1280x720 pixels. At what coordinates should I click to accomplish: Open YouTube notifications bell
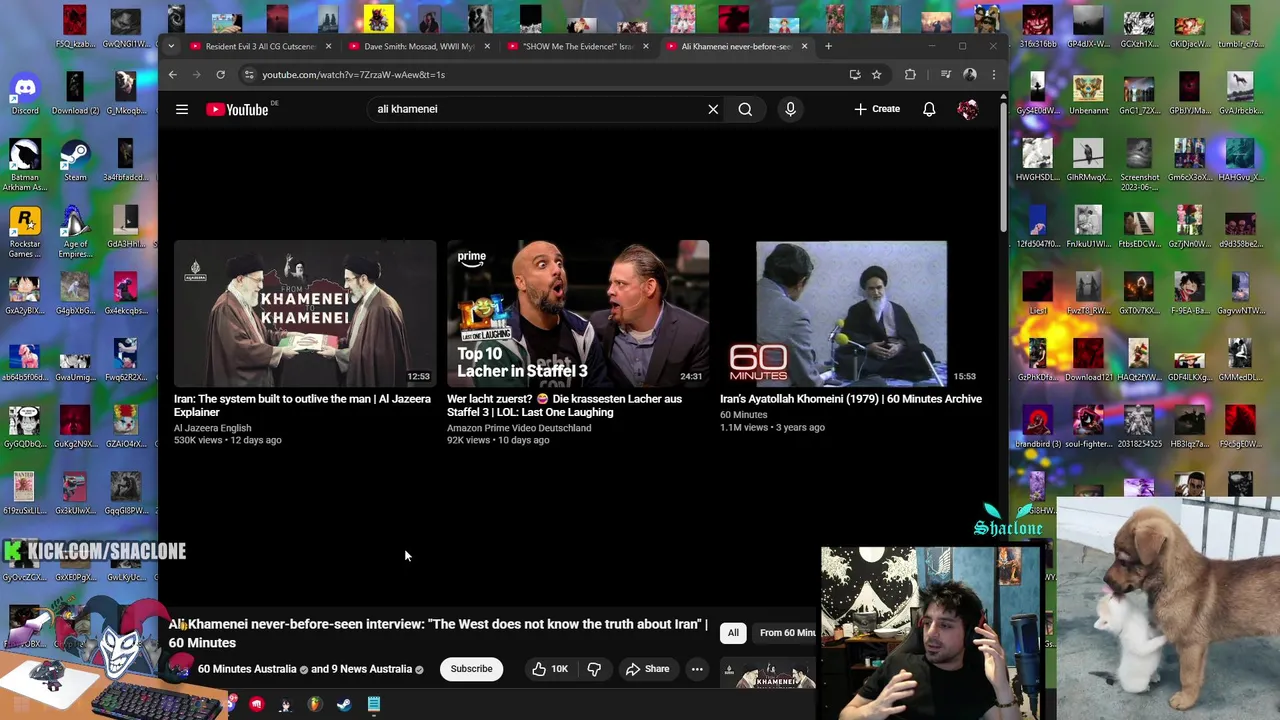point(929,109)
